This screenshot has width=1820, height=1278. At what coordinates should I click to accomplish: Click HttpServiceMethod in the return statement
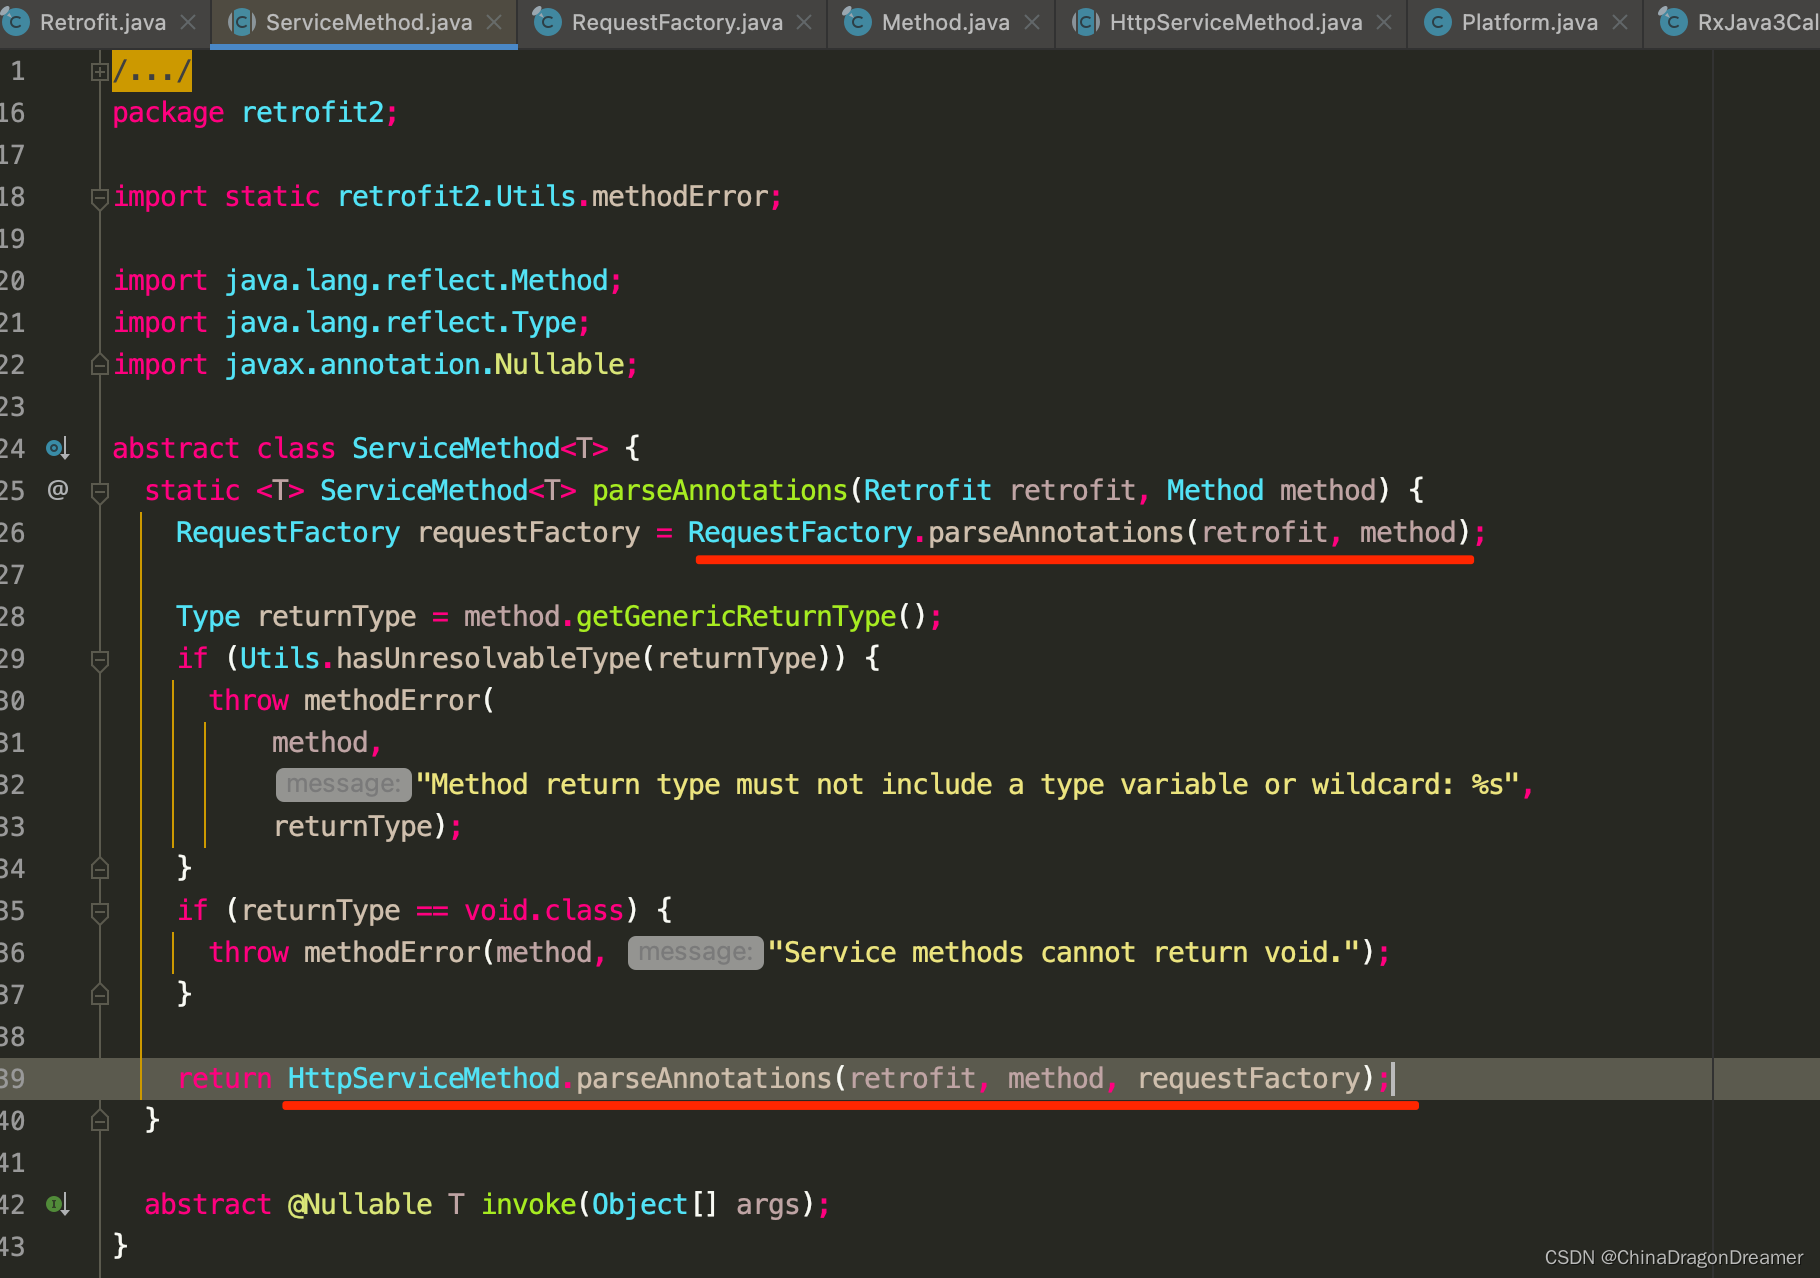[x=424, y=1078]
